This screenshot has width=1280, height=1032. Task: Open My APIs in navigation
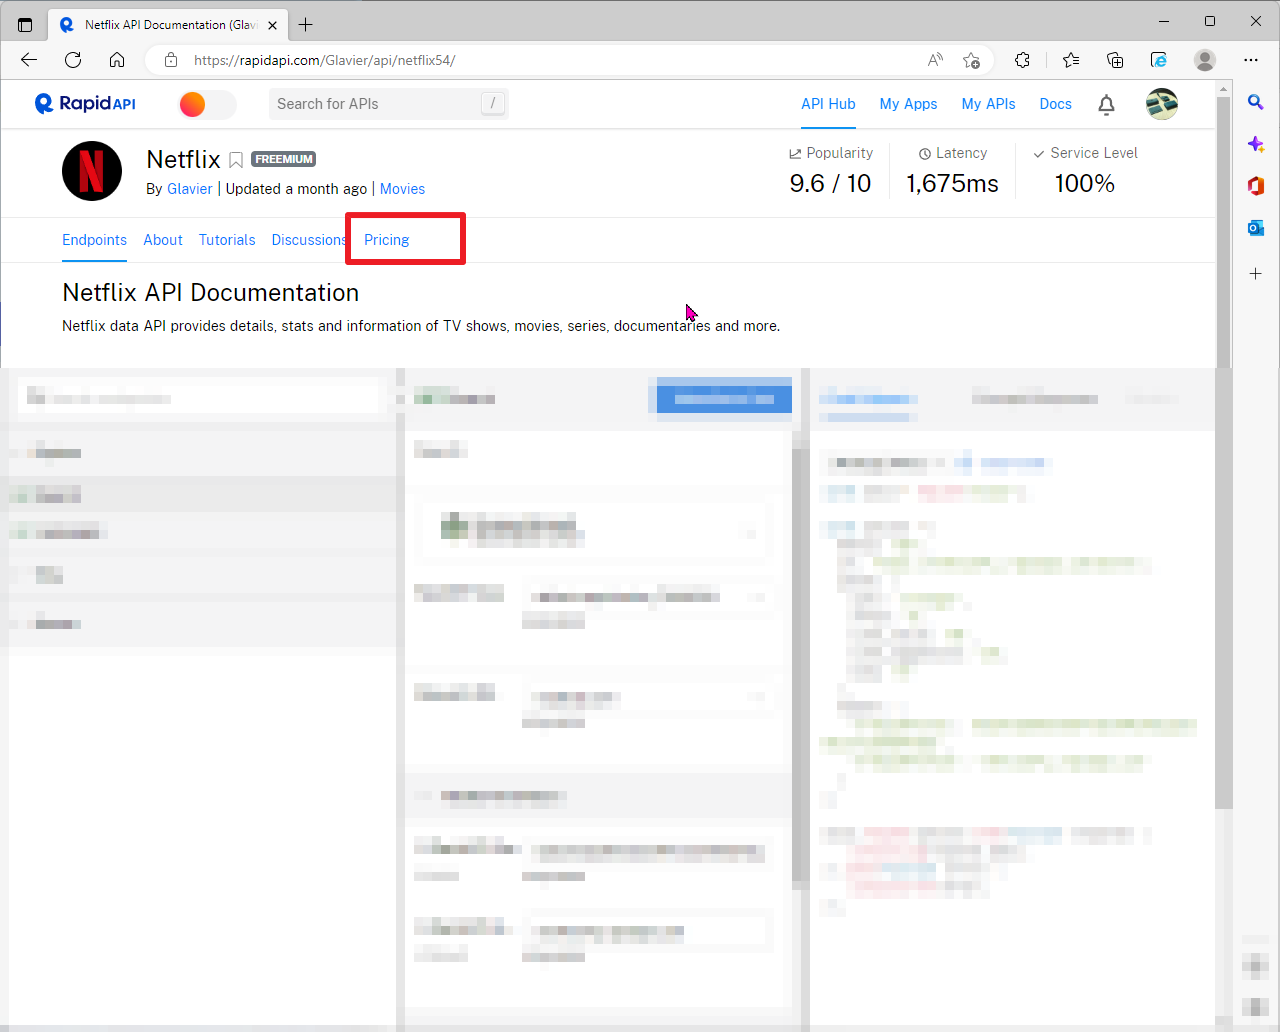click(x=988, y=104)
